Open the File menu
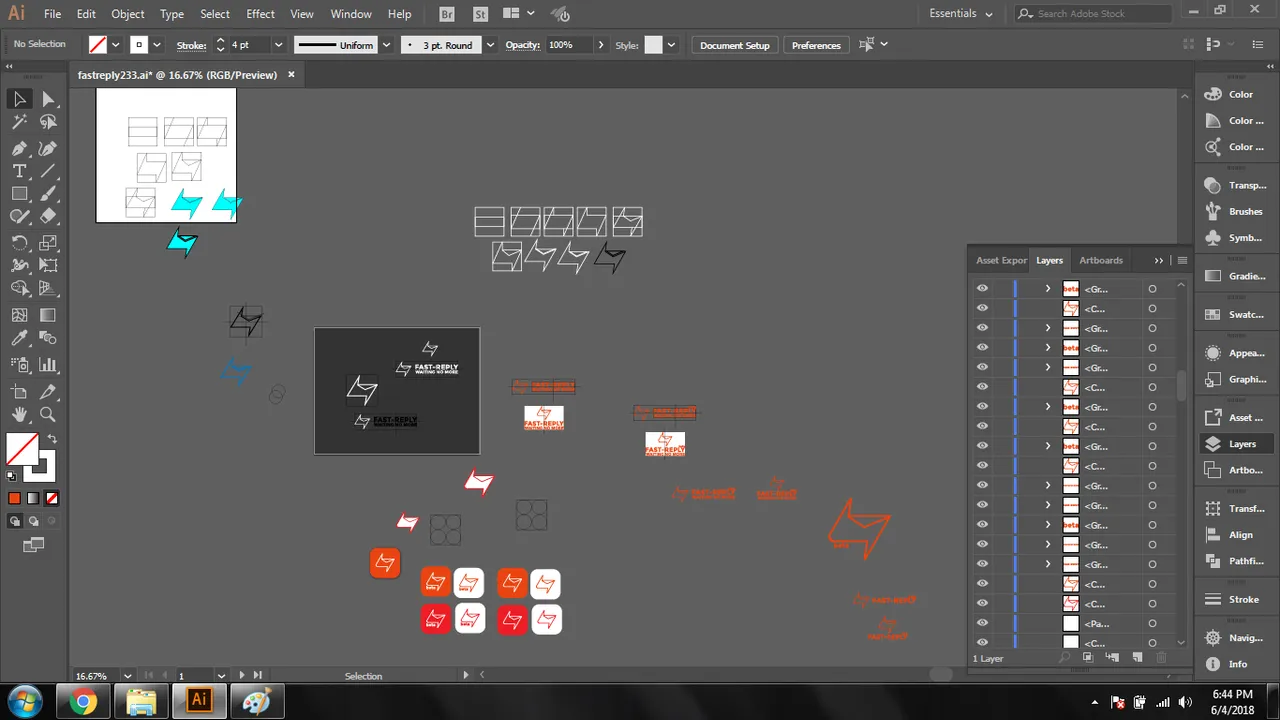The width and height of the screenshot is (1280, 720). coord(52,14)
